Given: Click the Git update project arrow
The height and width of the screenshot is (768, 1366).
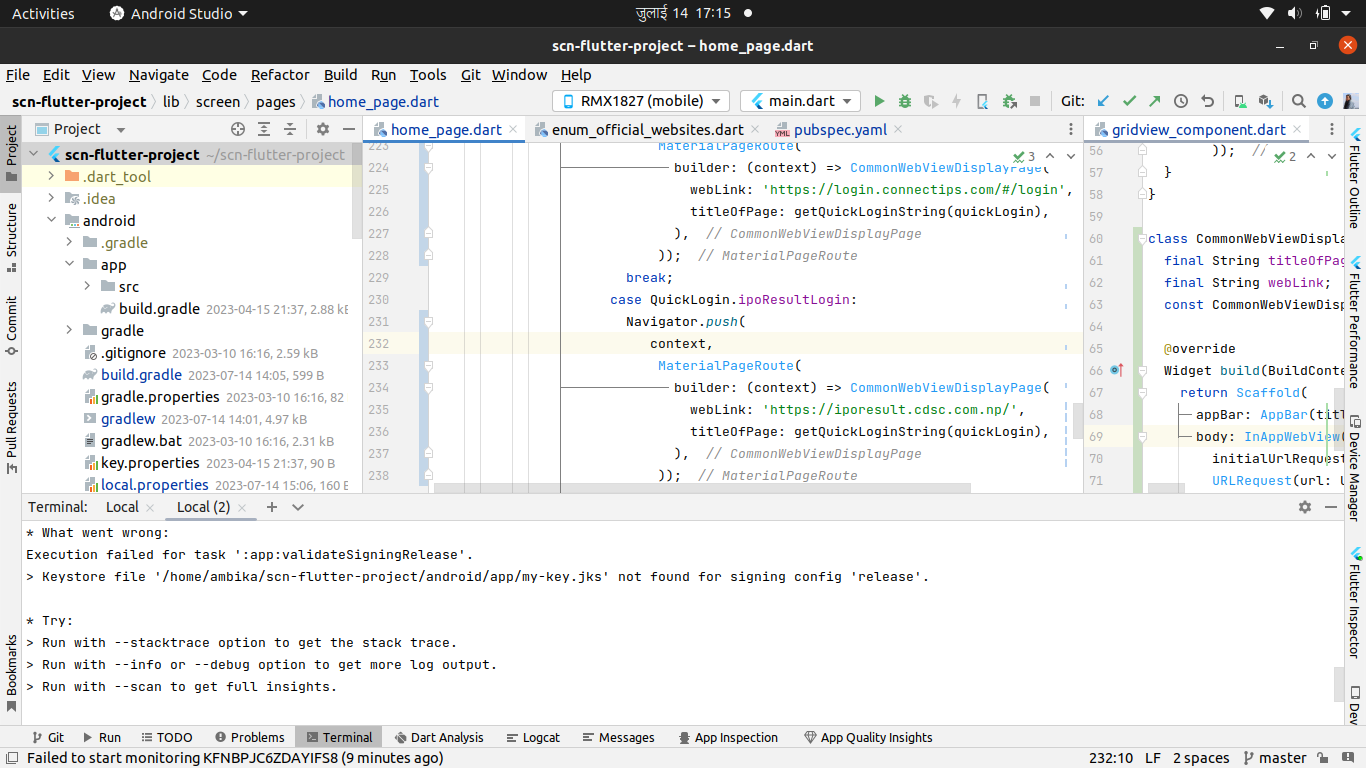Looking at the screenshot, I should coord(1103,101).
